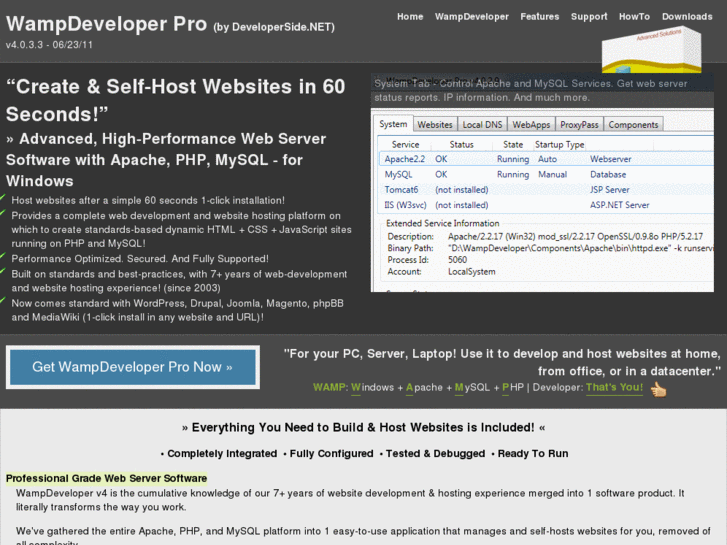This screenshot has height=545, width=727.
Task: Click "Professional Grade Web Server Software" heading
Action: point(106,478)
